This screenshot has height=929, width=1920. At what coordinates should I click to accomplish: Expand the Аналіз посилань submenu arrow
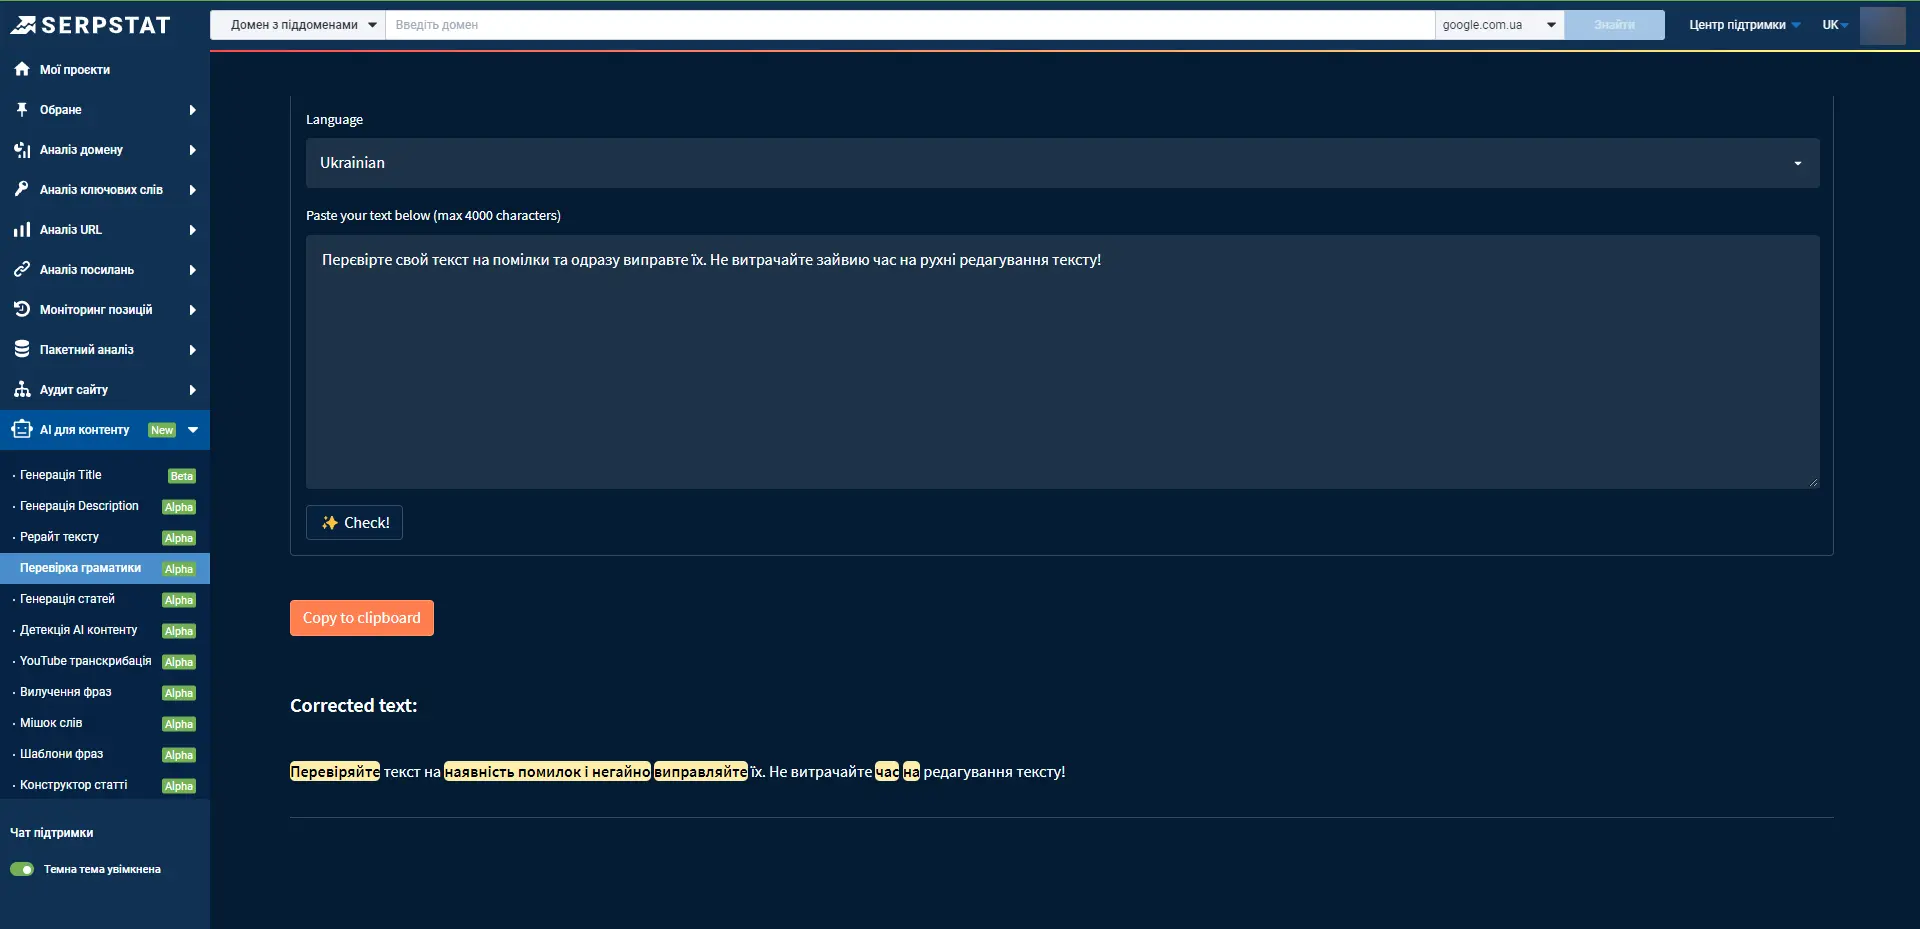[x=193, y=270]
